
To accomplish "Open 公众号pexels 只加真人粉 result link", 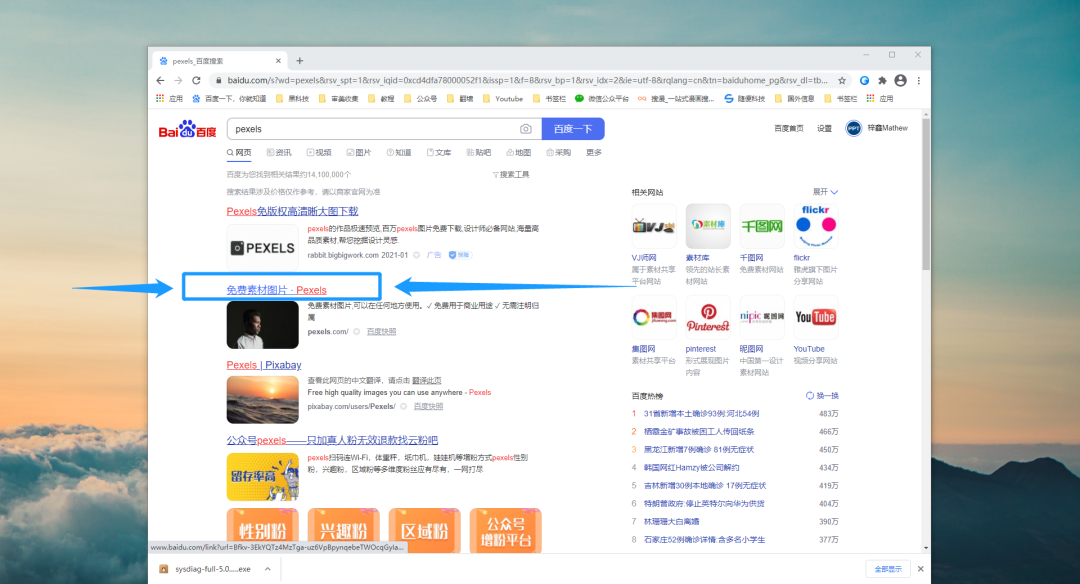I will pos(332,440).
